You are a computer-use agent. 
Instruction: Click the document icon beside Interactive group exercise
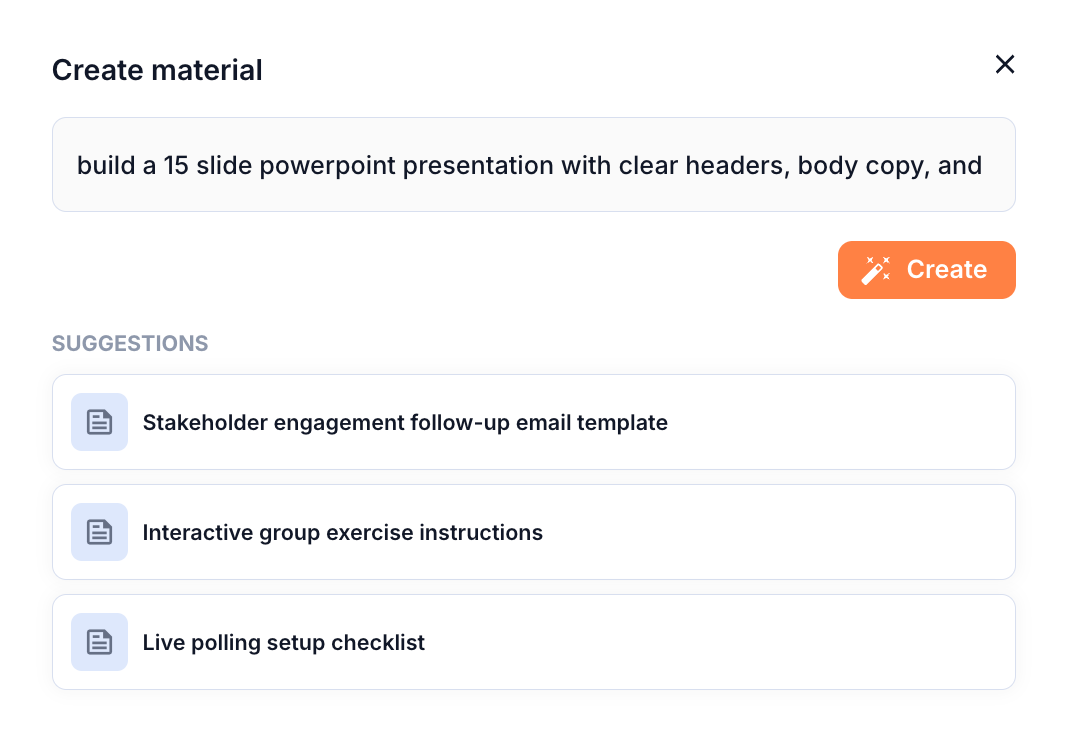[x=99, y=532]
